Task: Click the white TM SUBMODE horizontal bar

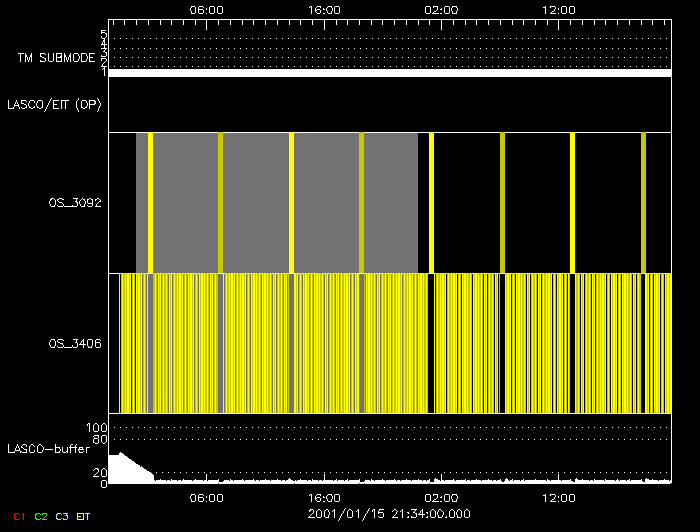Action: pyautogui.click(x=389, y=73)
